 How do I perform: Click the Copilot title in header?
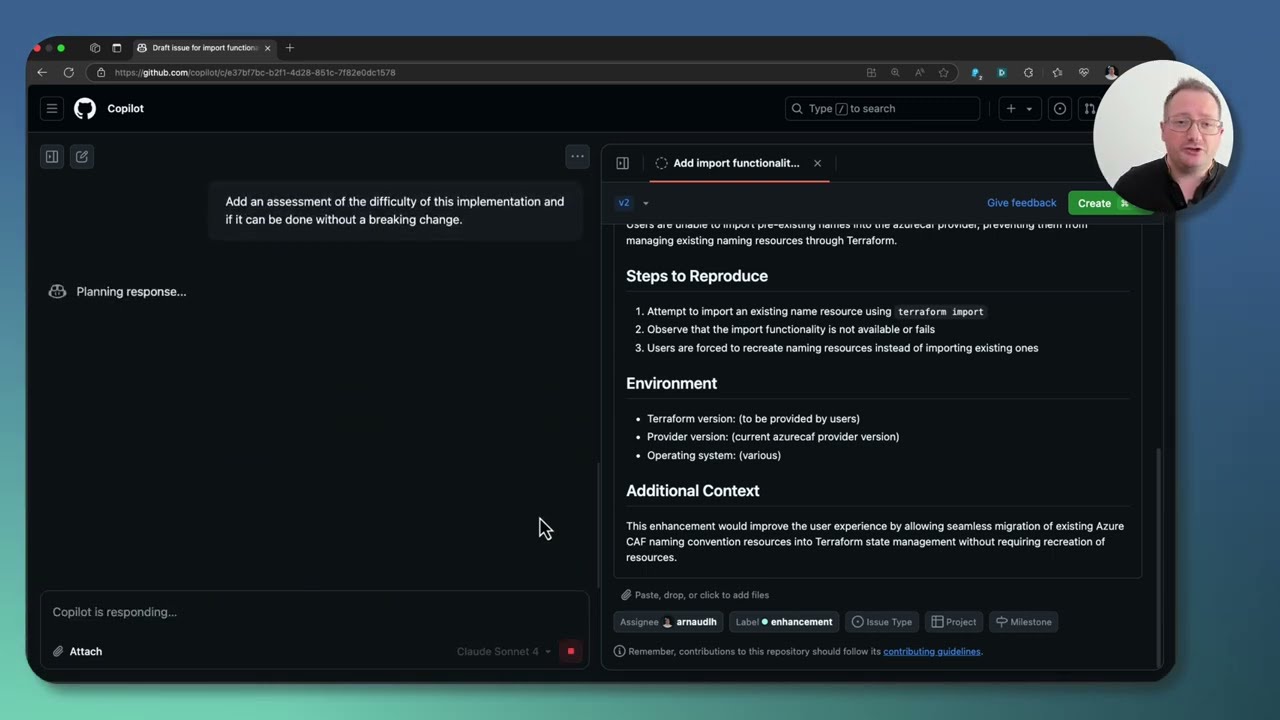coord(126,108)
